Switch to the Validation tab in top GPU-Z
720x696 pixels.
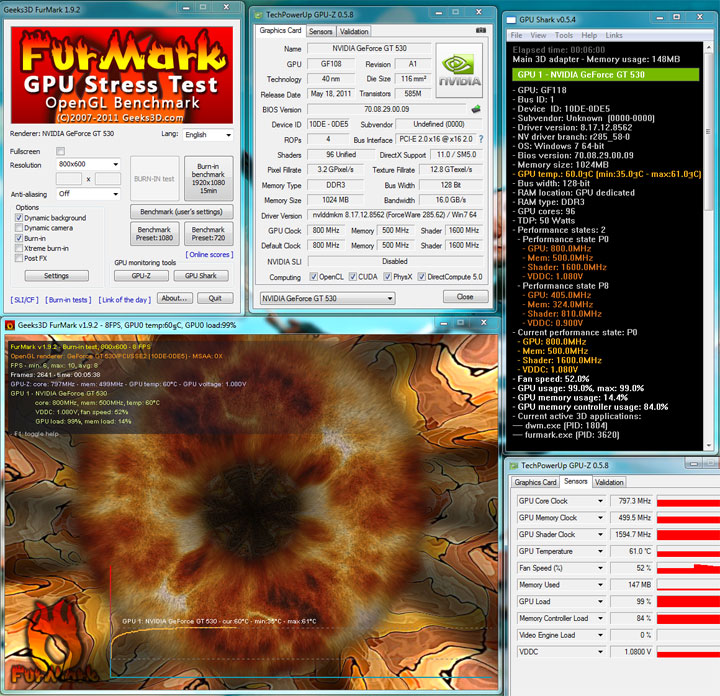pos(354,31)
